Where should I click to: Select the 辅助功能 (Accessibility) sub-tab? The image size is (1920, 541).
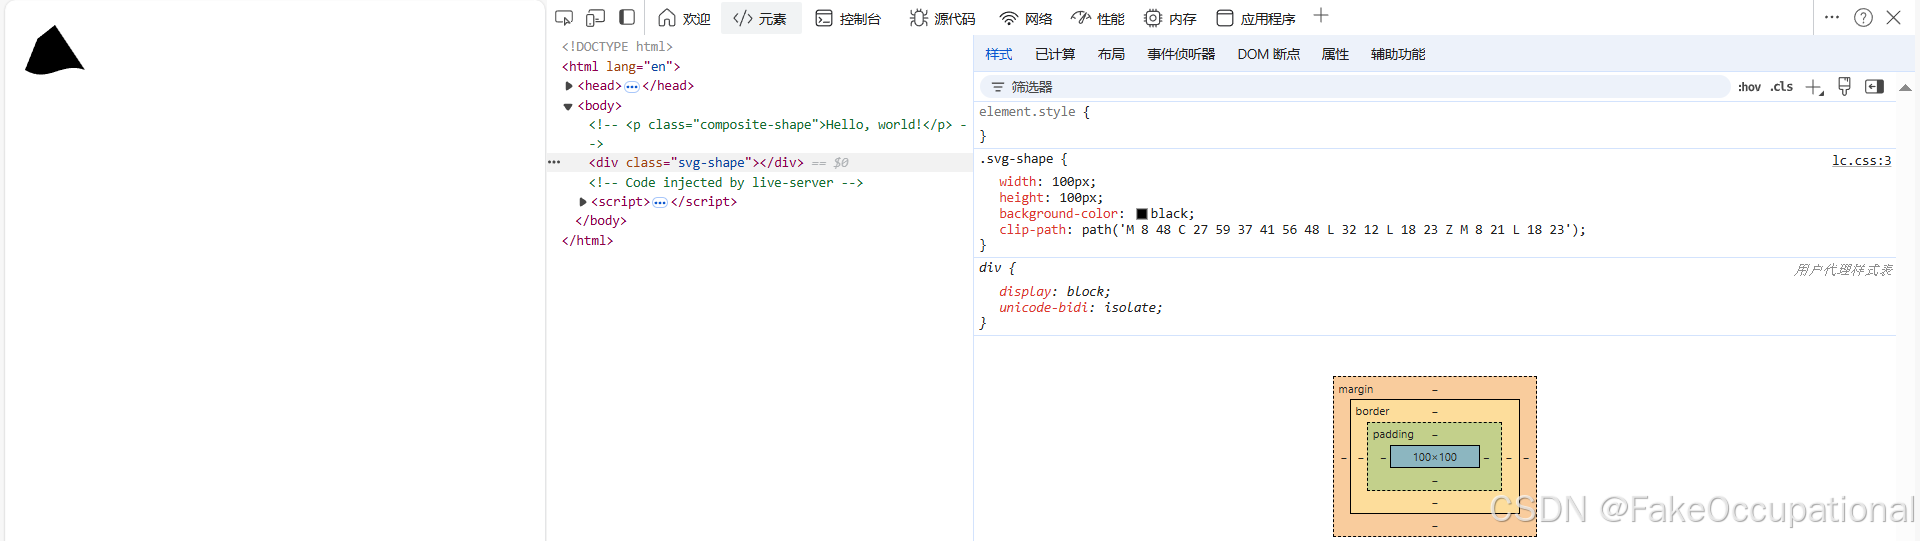(x=1398, y=54)
